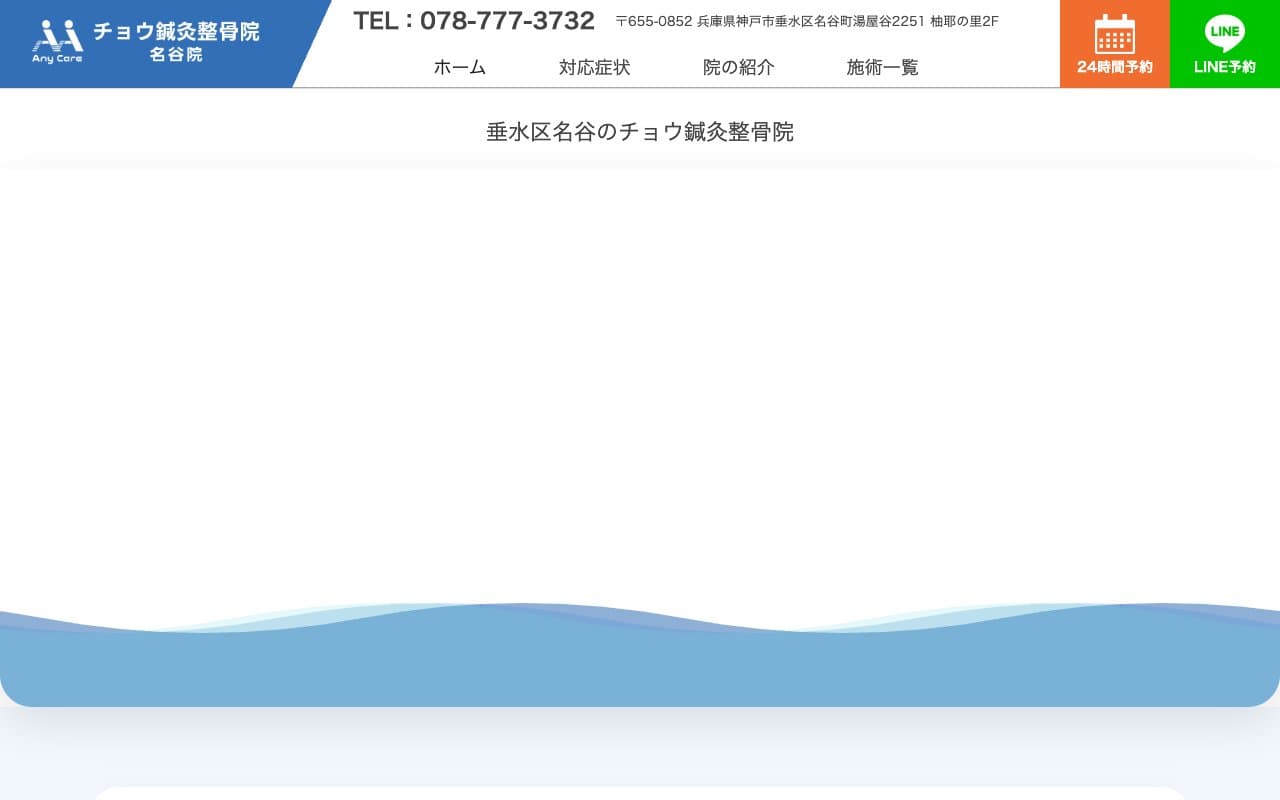
Task: Click the 名谷院 branch name under the title
Action: pos(176,55)
